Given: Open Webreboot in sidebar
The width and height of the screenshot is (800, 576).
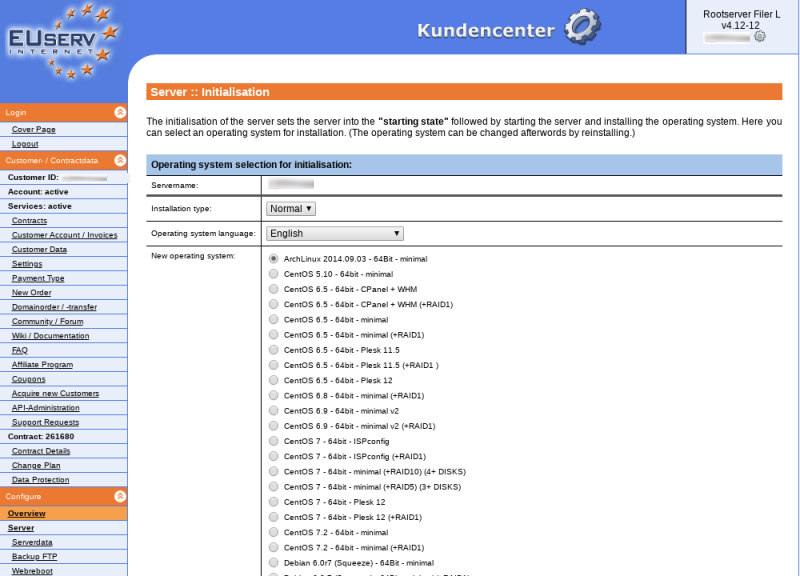Looking at the screenshot, I should (32, 571).
